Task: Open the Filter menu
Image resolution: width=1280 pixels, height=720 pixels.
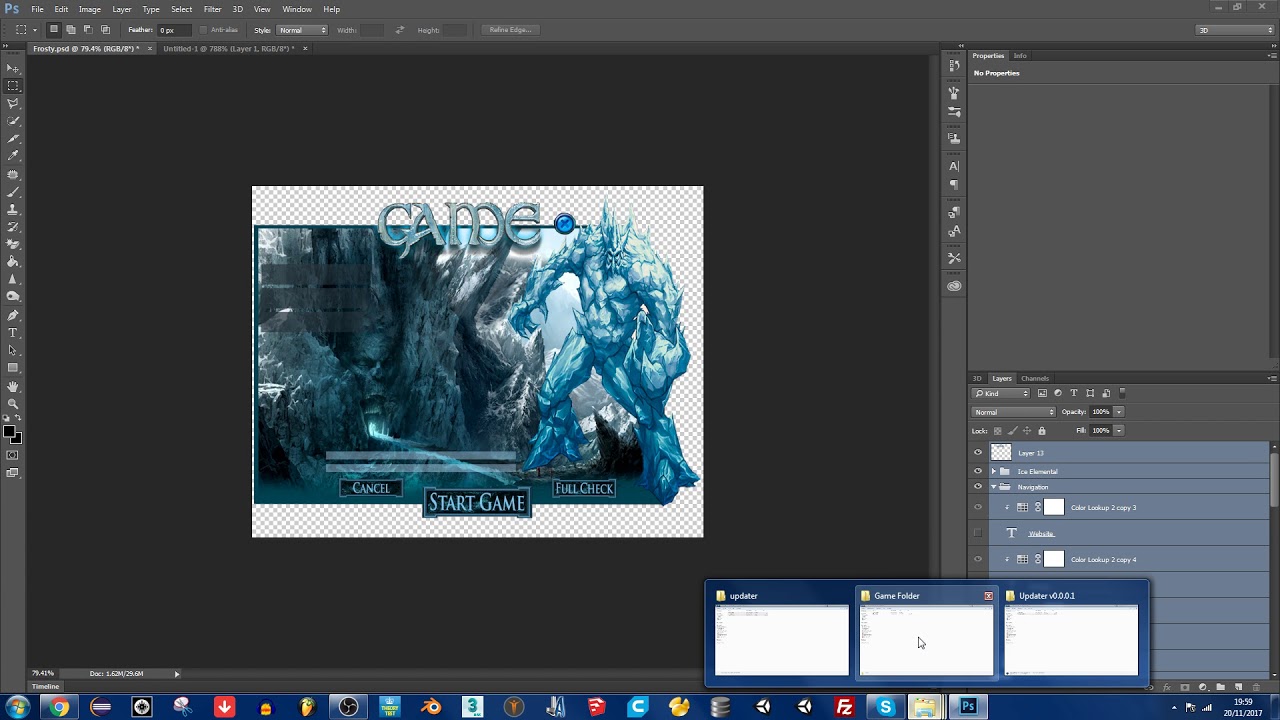Action: [x=212, y=9]
